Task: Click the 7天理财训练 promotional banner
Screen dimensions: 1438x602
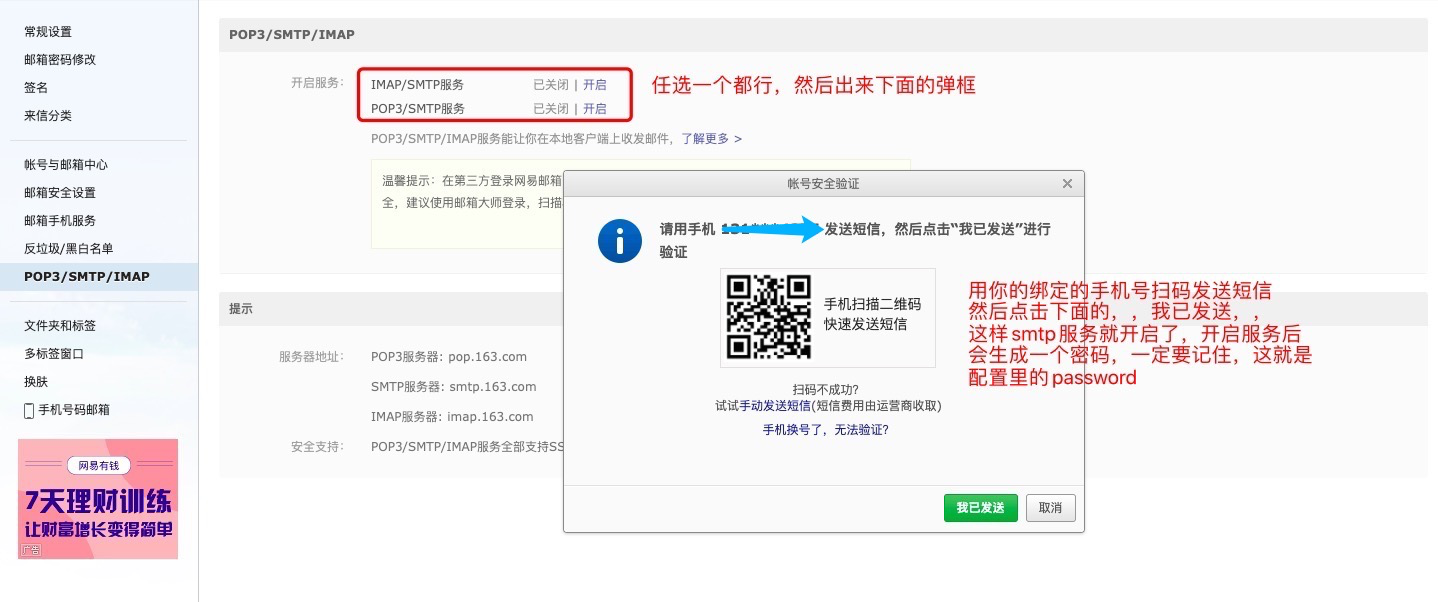Action: [x=97, y=498]
